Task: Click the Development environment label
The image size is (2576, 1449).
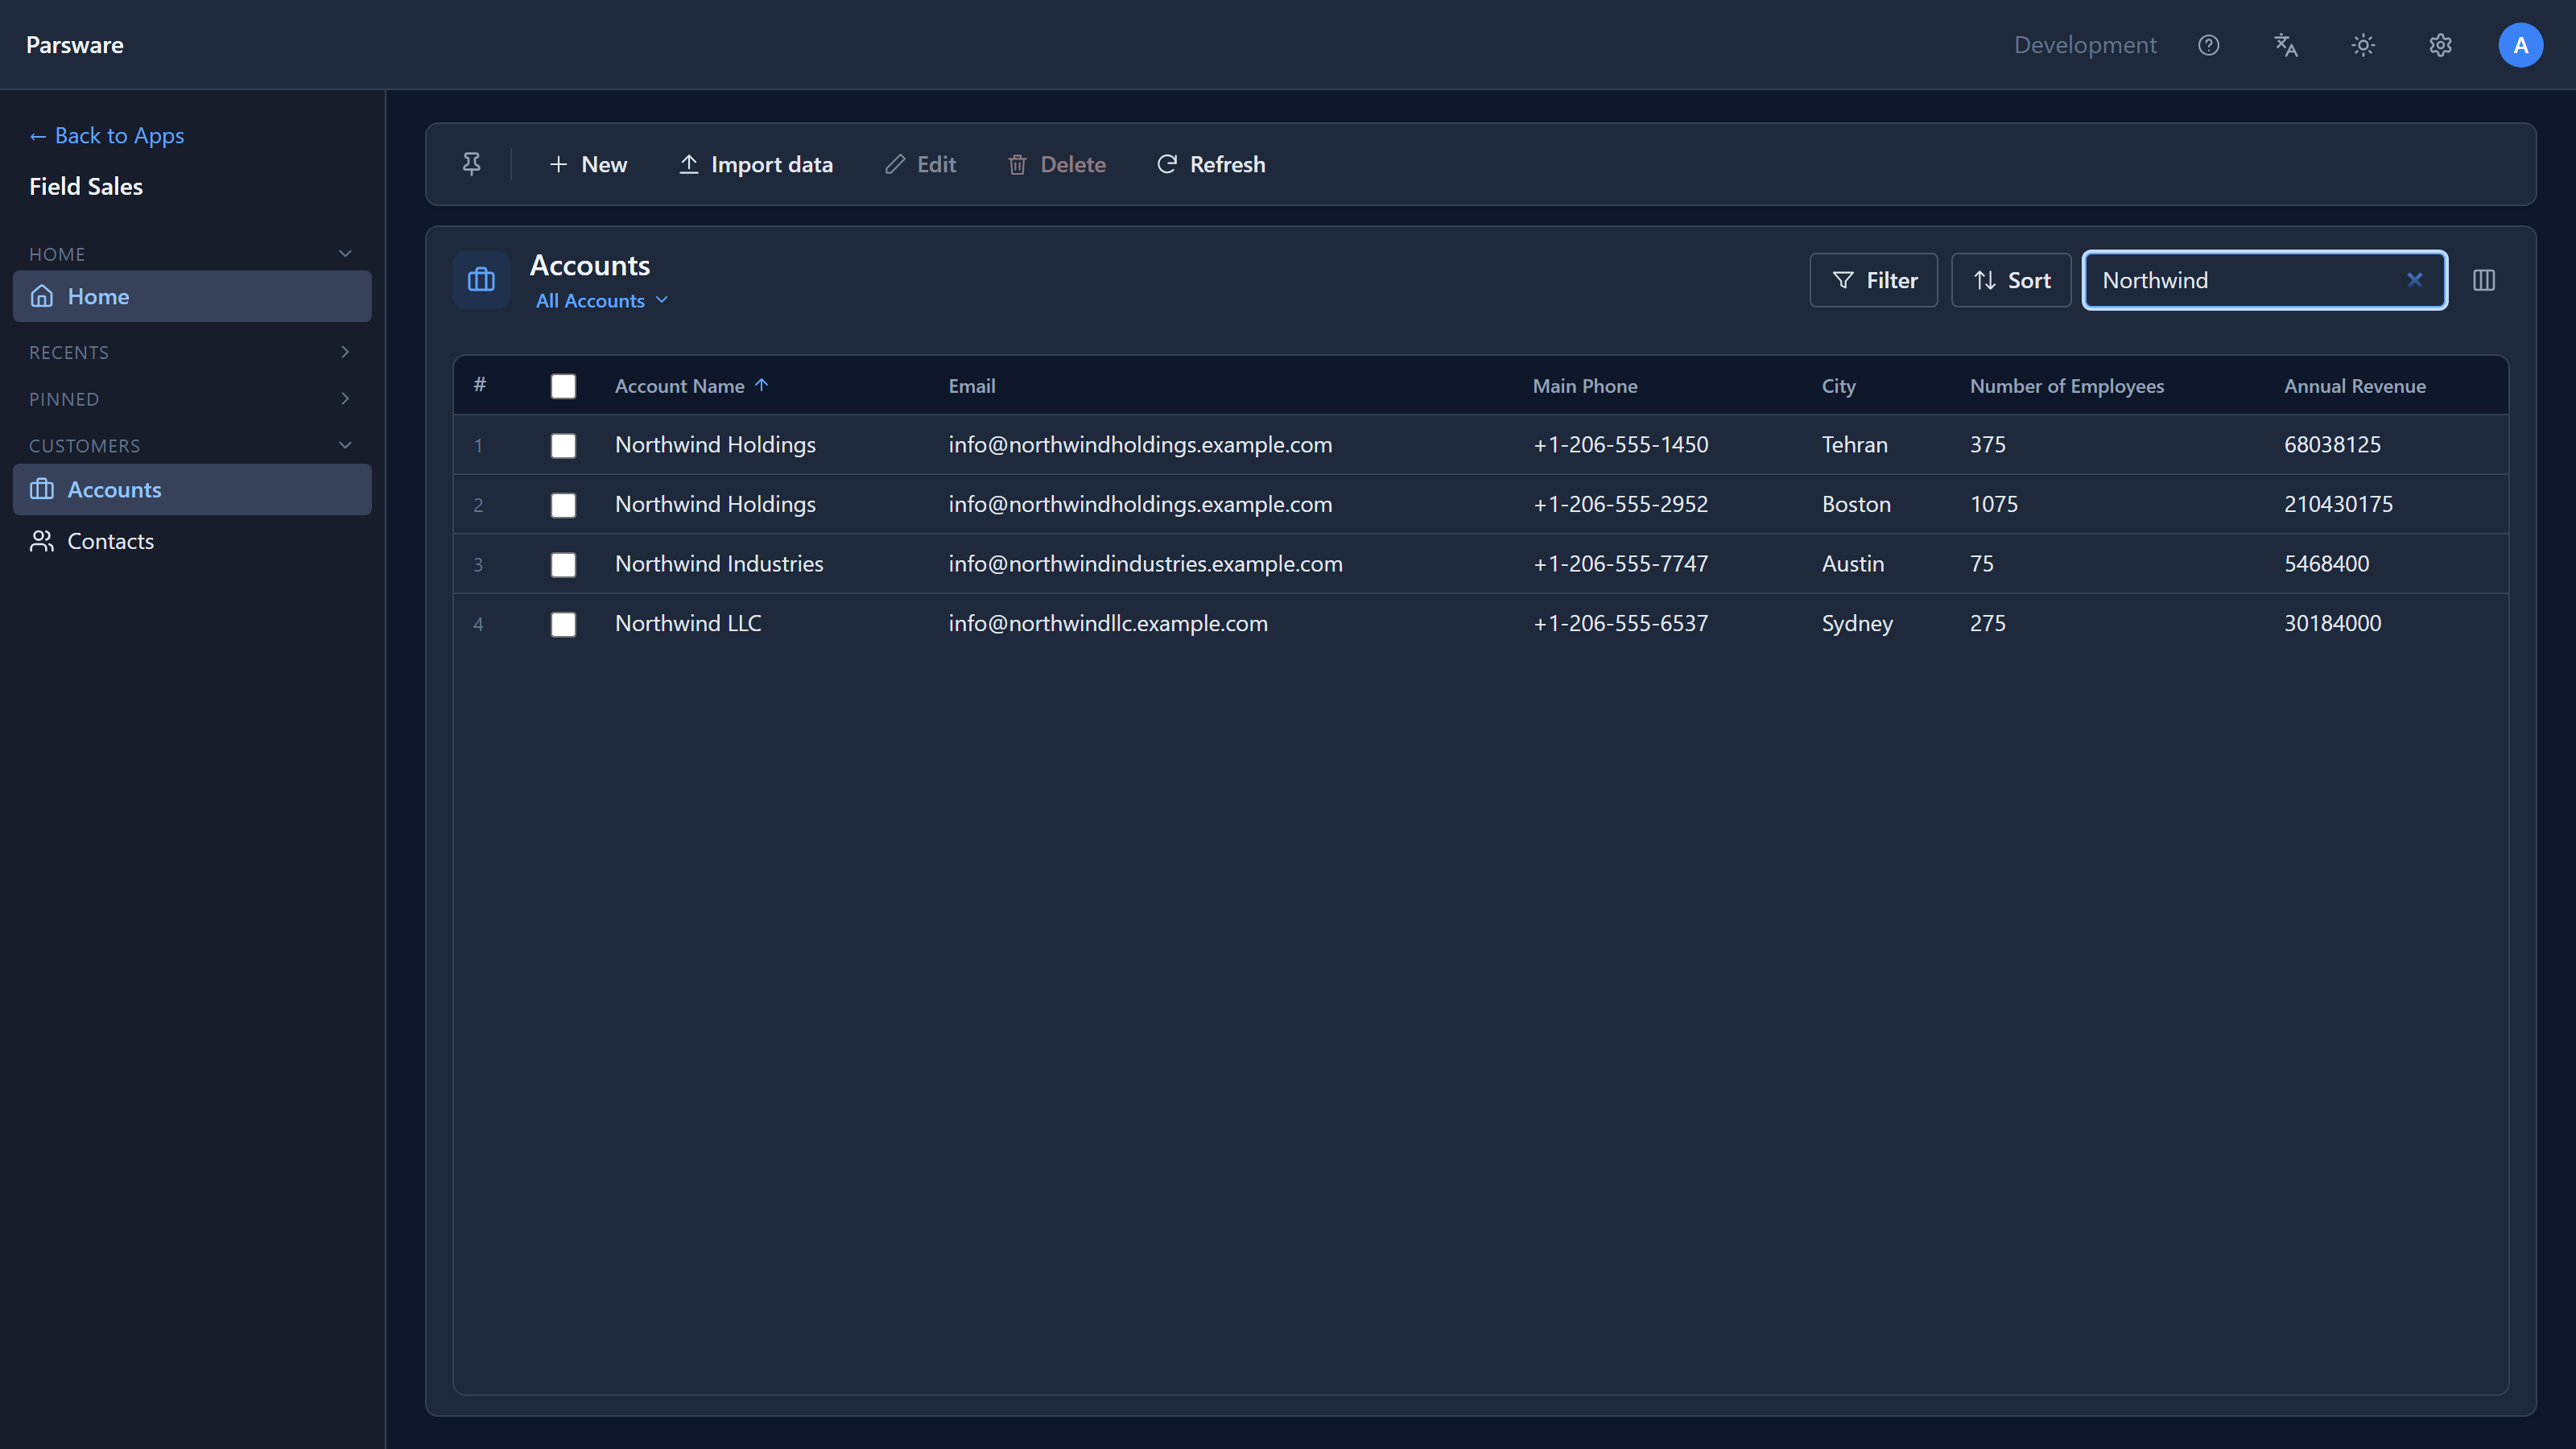Action: point(2084,45)
